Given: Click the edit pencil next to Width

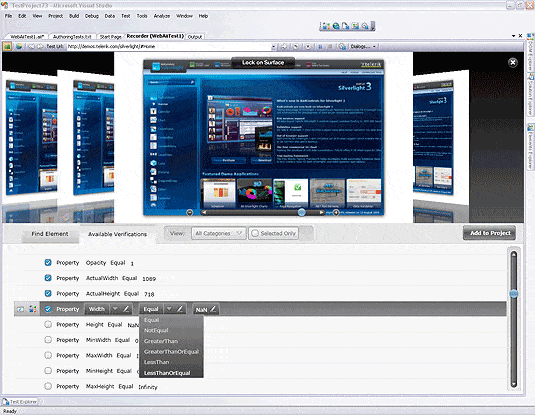Looking at the screenshot, I should 126,309.
